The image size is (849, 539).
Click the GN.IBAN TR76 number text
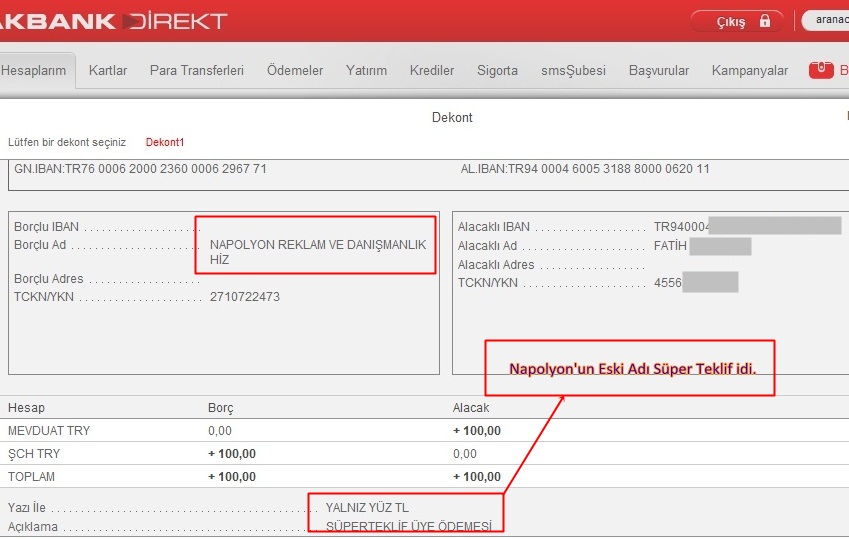(x=140, y=168)
